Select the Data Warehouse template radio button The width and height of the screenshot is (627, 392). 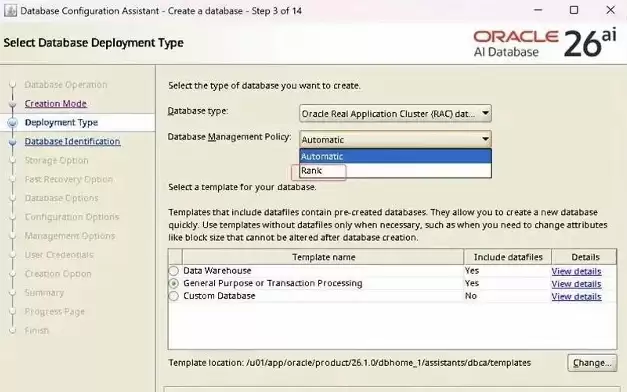pos(174,271)
